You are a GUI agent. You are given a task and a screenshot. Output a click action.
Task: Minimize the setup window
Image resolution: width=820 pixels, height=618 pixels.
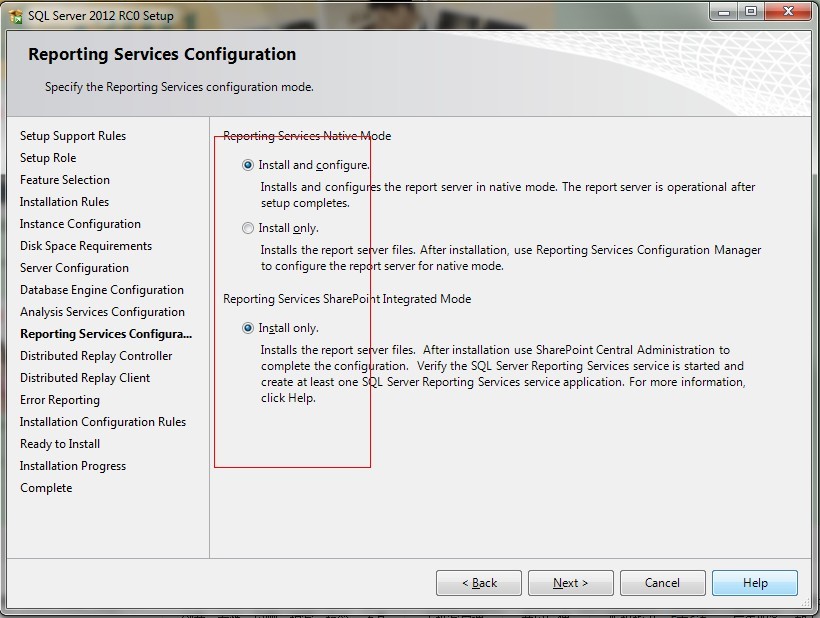[x=724, y=12]
